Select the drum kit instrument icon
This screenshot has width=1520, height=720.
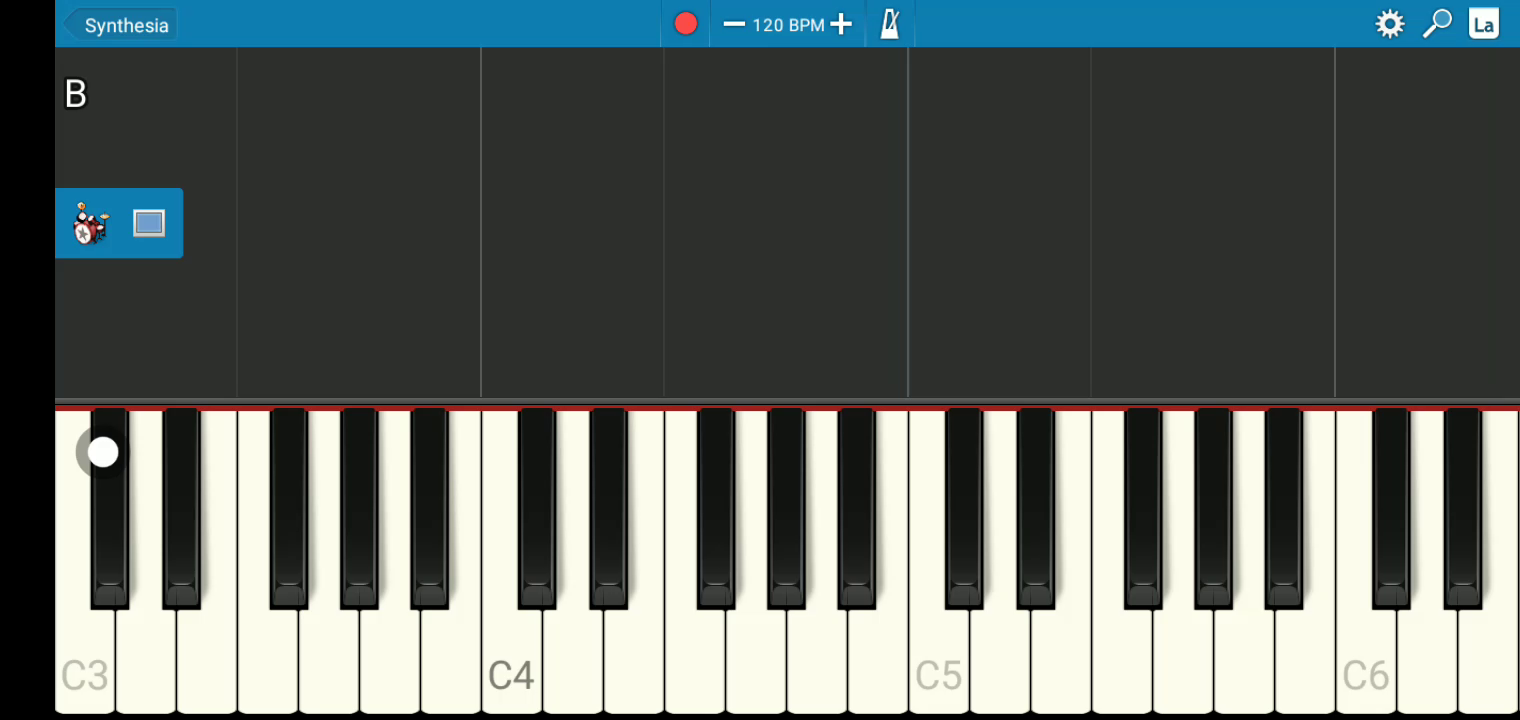tap(90, 223)
